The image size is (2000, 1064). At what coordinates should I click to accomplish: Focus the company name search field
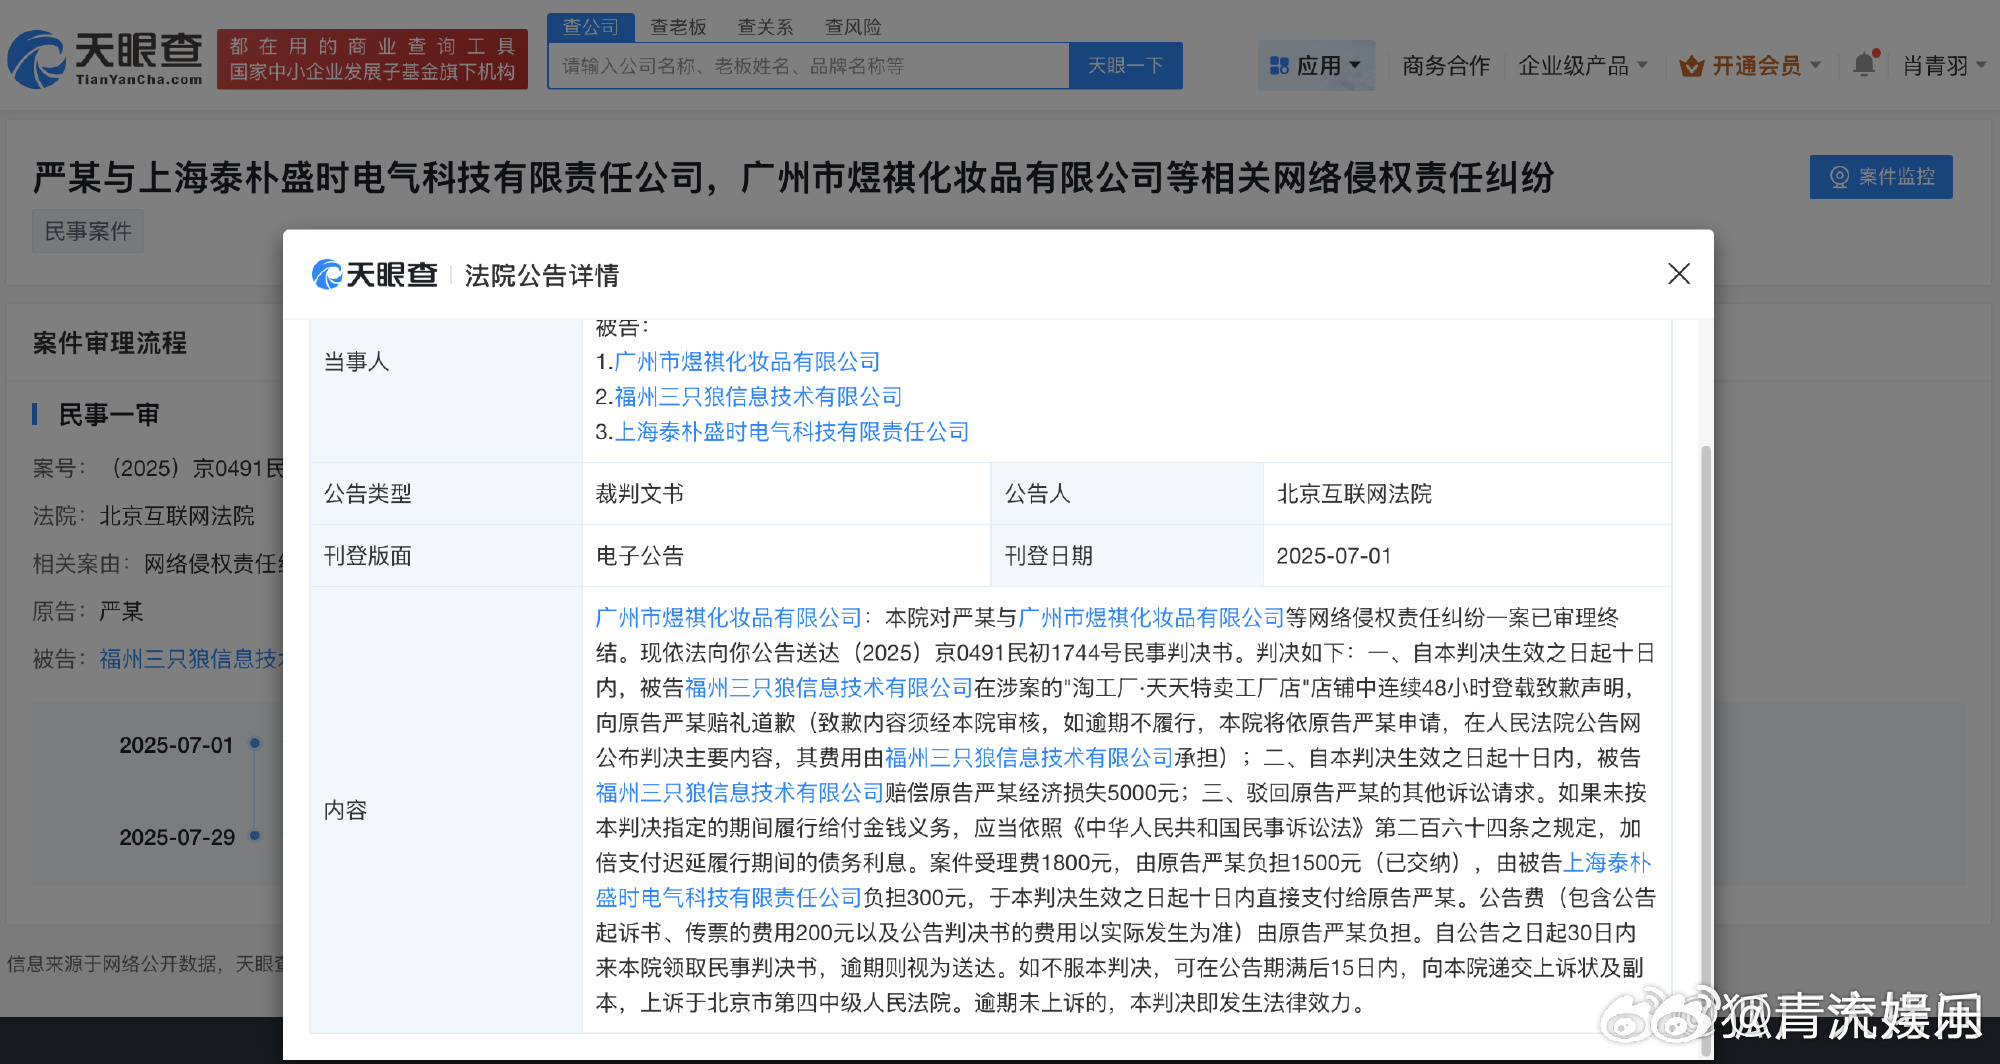(x=809, y=65)
